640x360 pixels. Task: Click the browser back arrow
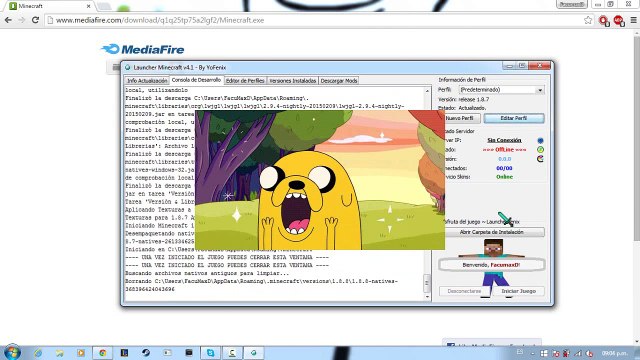[8, 20]
